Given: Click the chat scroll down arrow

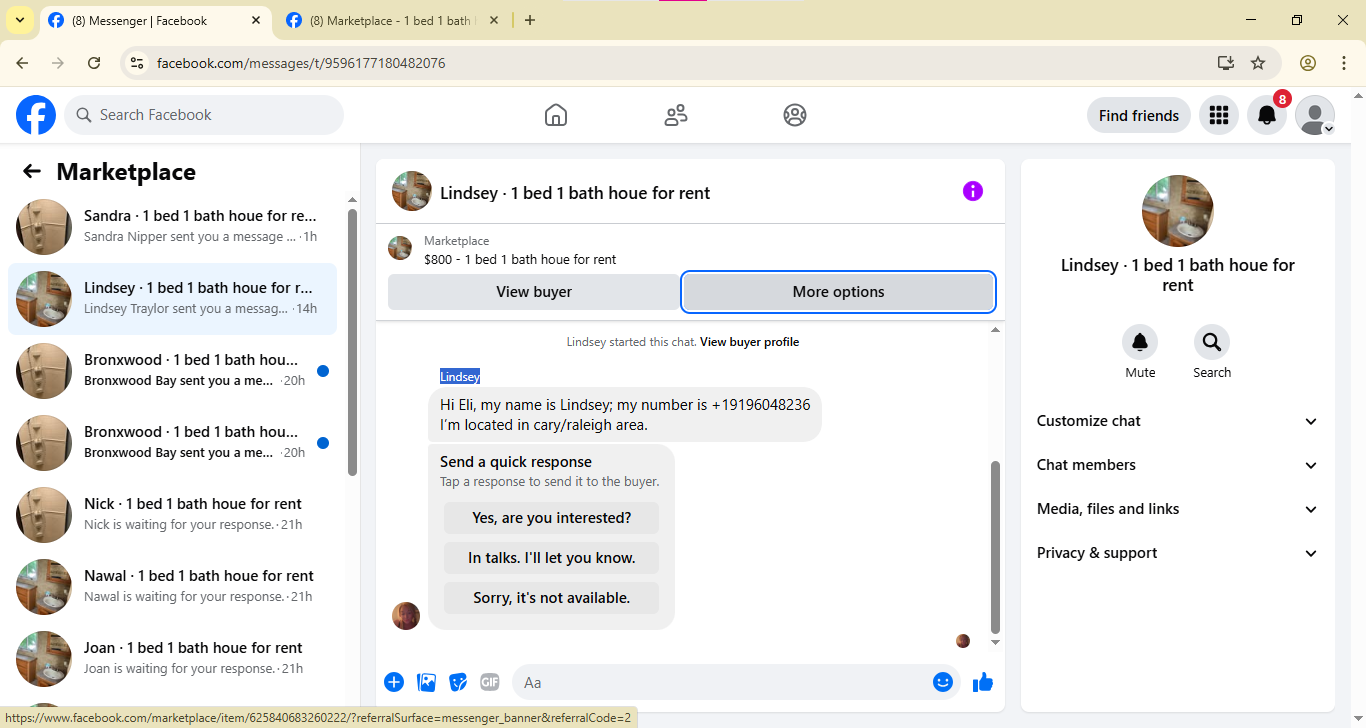Looking at the screenshot, I should click(x=995, y=642).
